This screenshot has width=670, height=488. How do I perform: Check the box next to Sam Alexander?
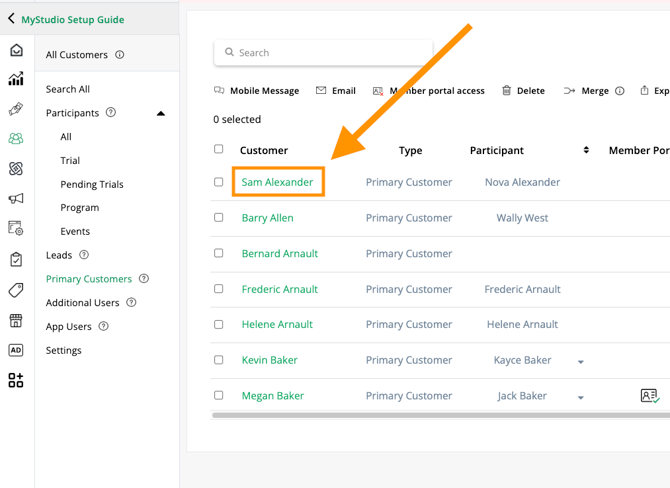(219, 182)
